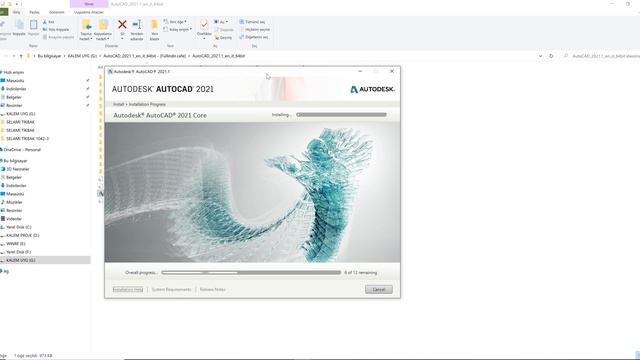Open the Uygulama Araçları tab

pyautogui.click(x=89, y=12)
